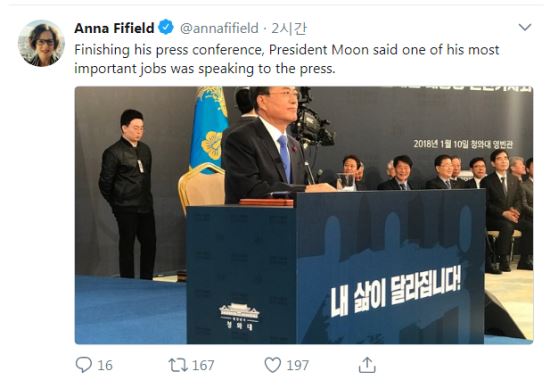The image size is (550, 387).
Task: Like the tweet with the heart icon
Action: (x=273, y=365)
